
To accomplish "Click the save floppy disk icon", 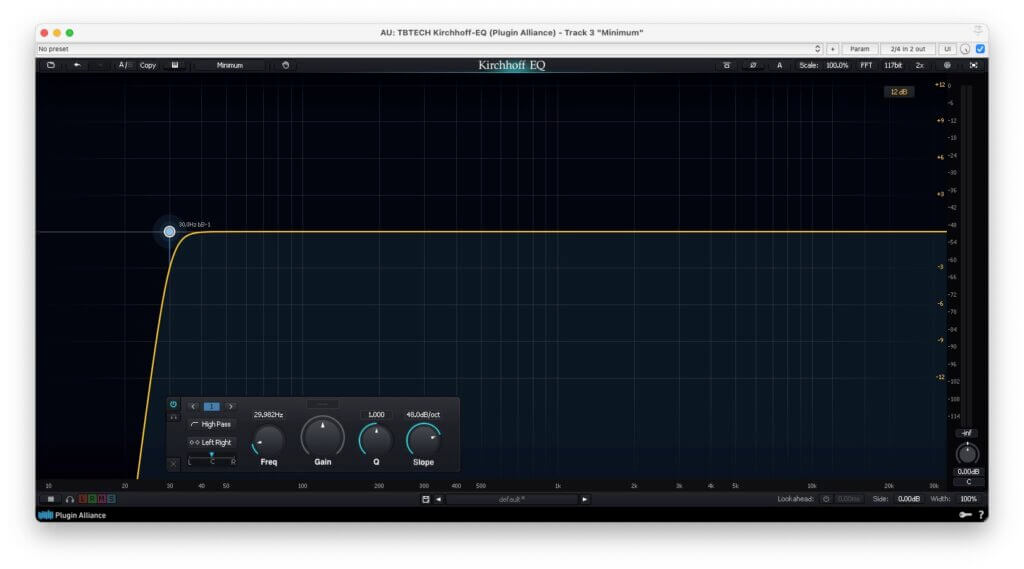I will pyautogui.click(x=175, y=65).
